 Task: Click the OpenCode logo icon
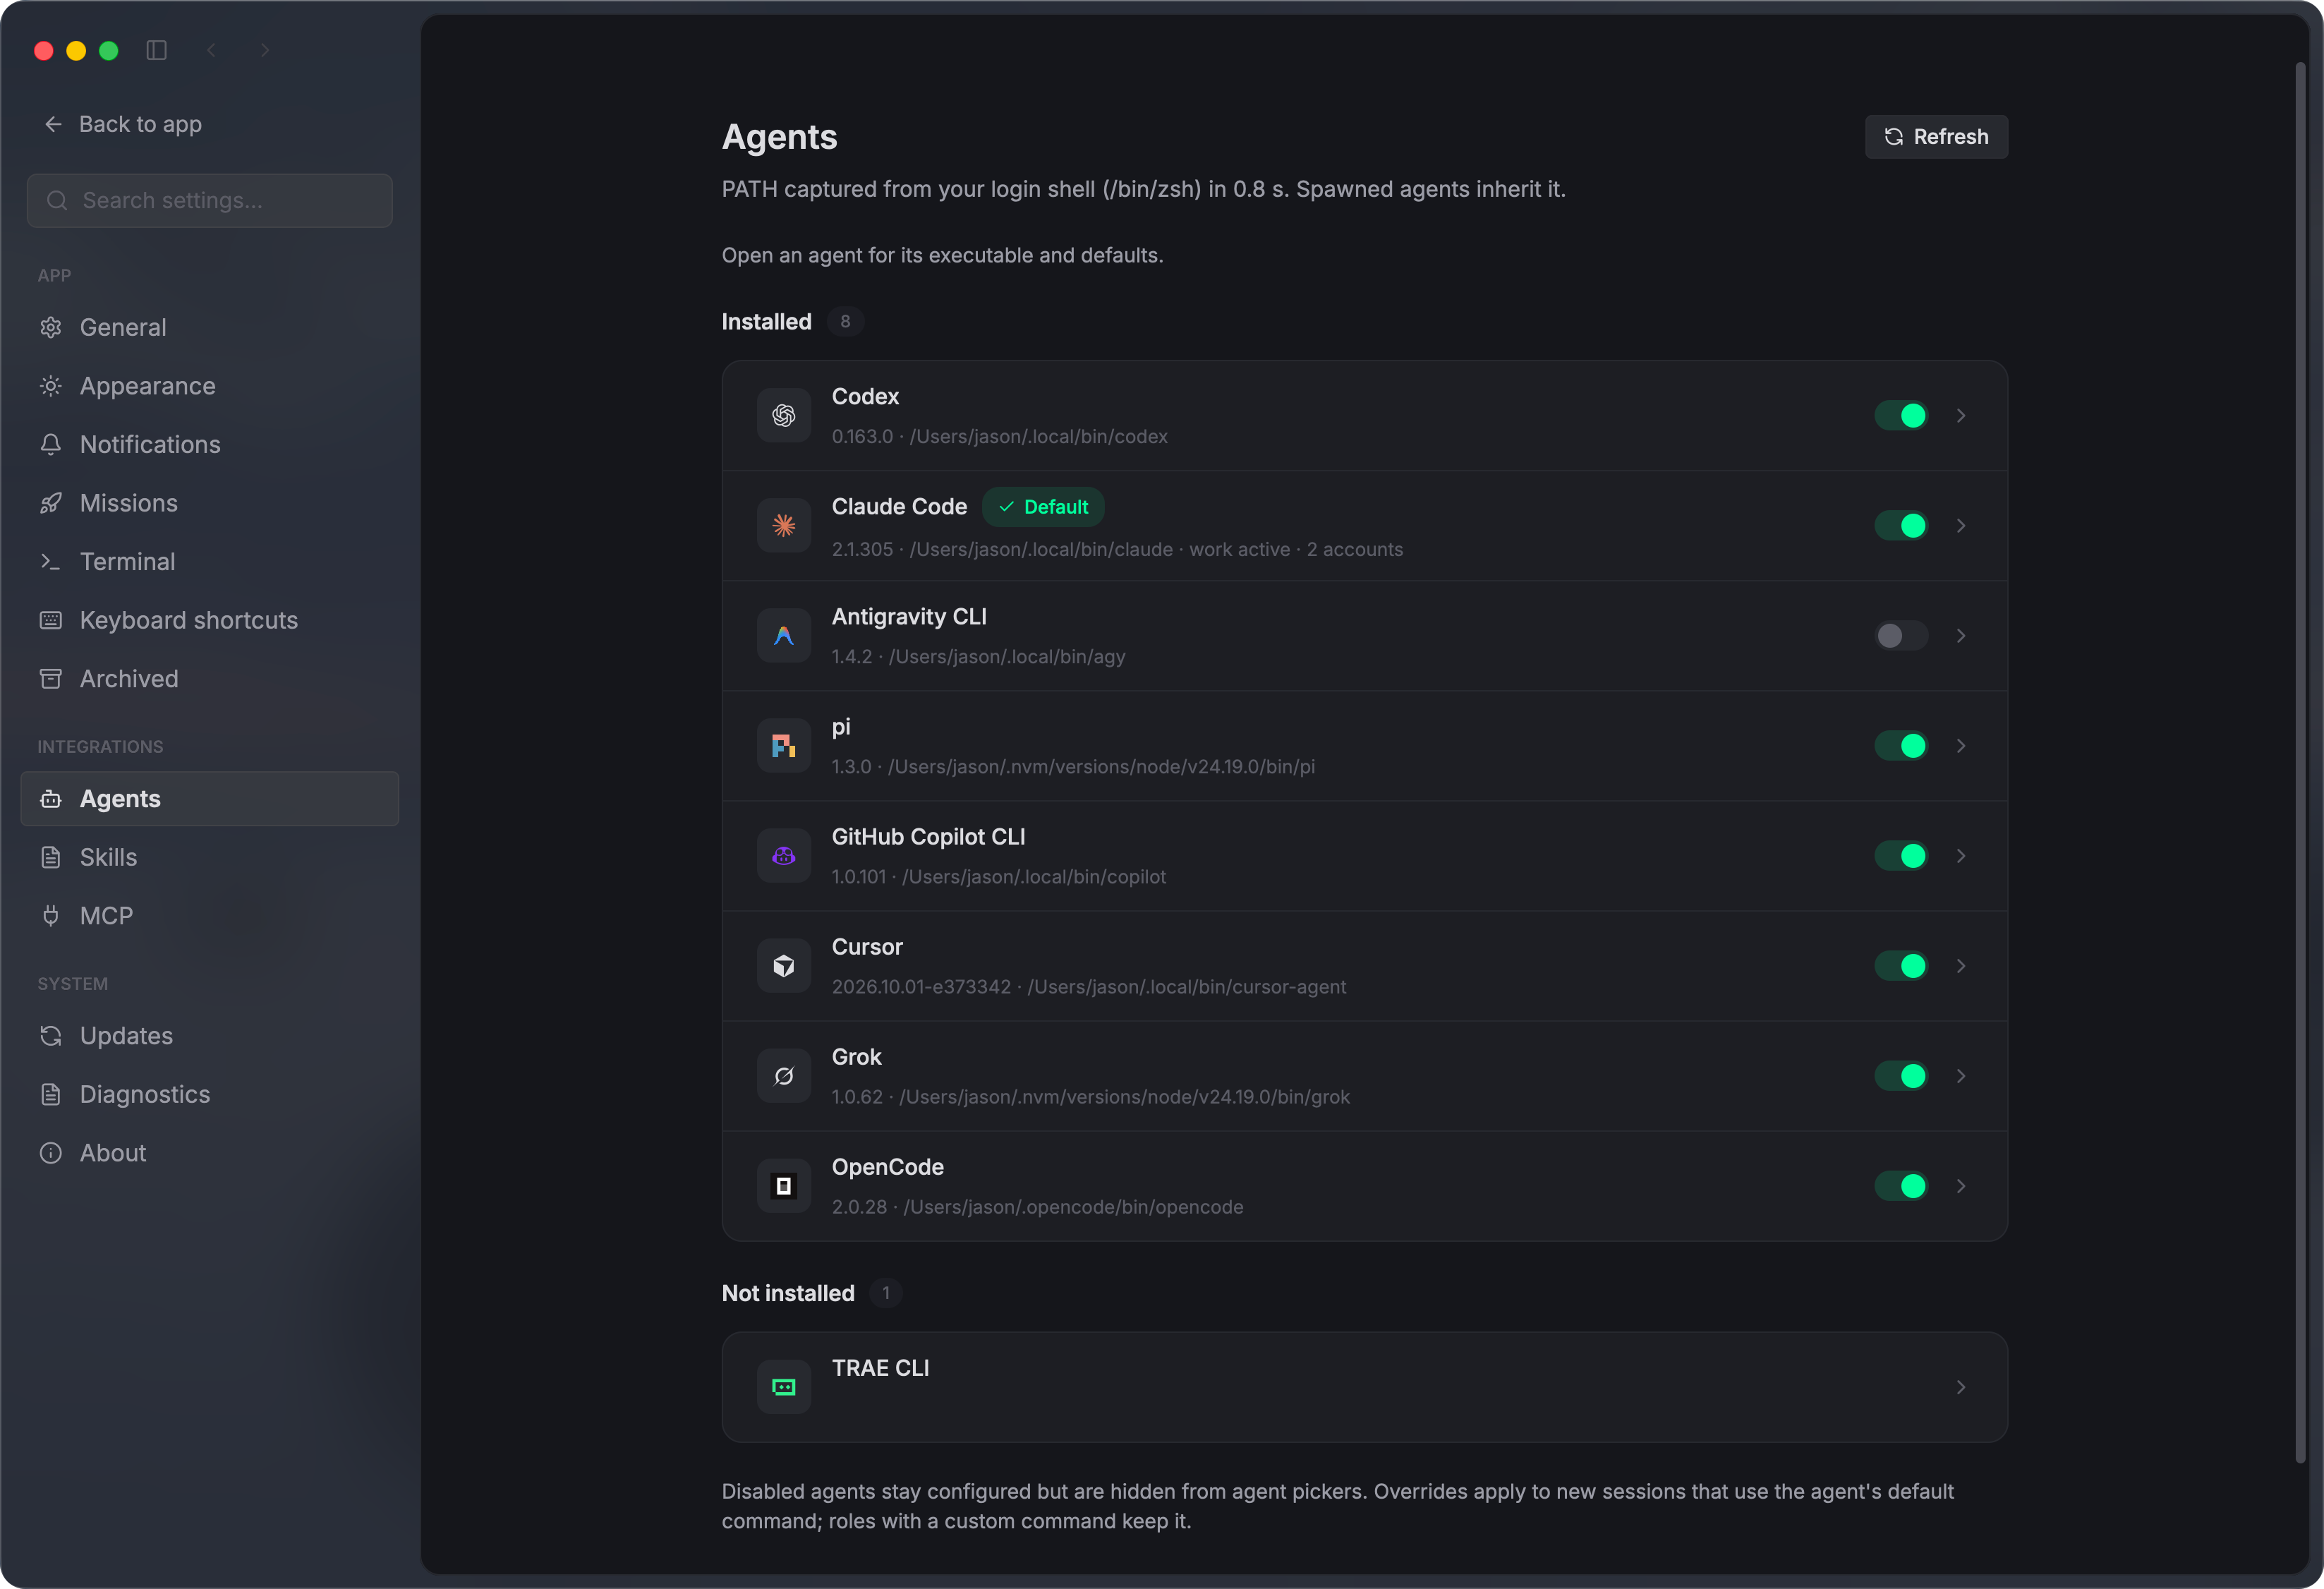[783, 1185]
